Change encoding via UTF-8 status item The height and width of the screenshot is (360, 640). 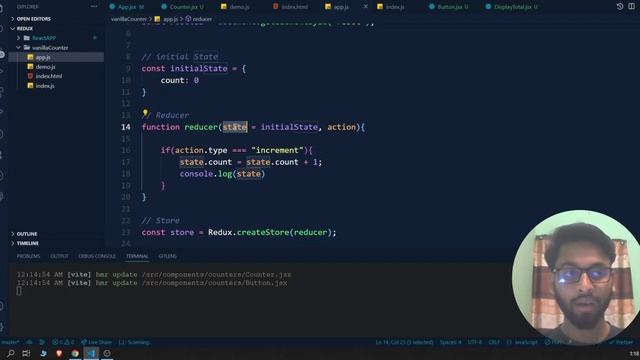(475, 342)
